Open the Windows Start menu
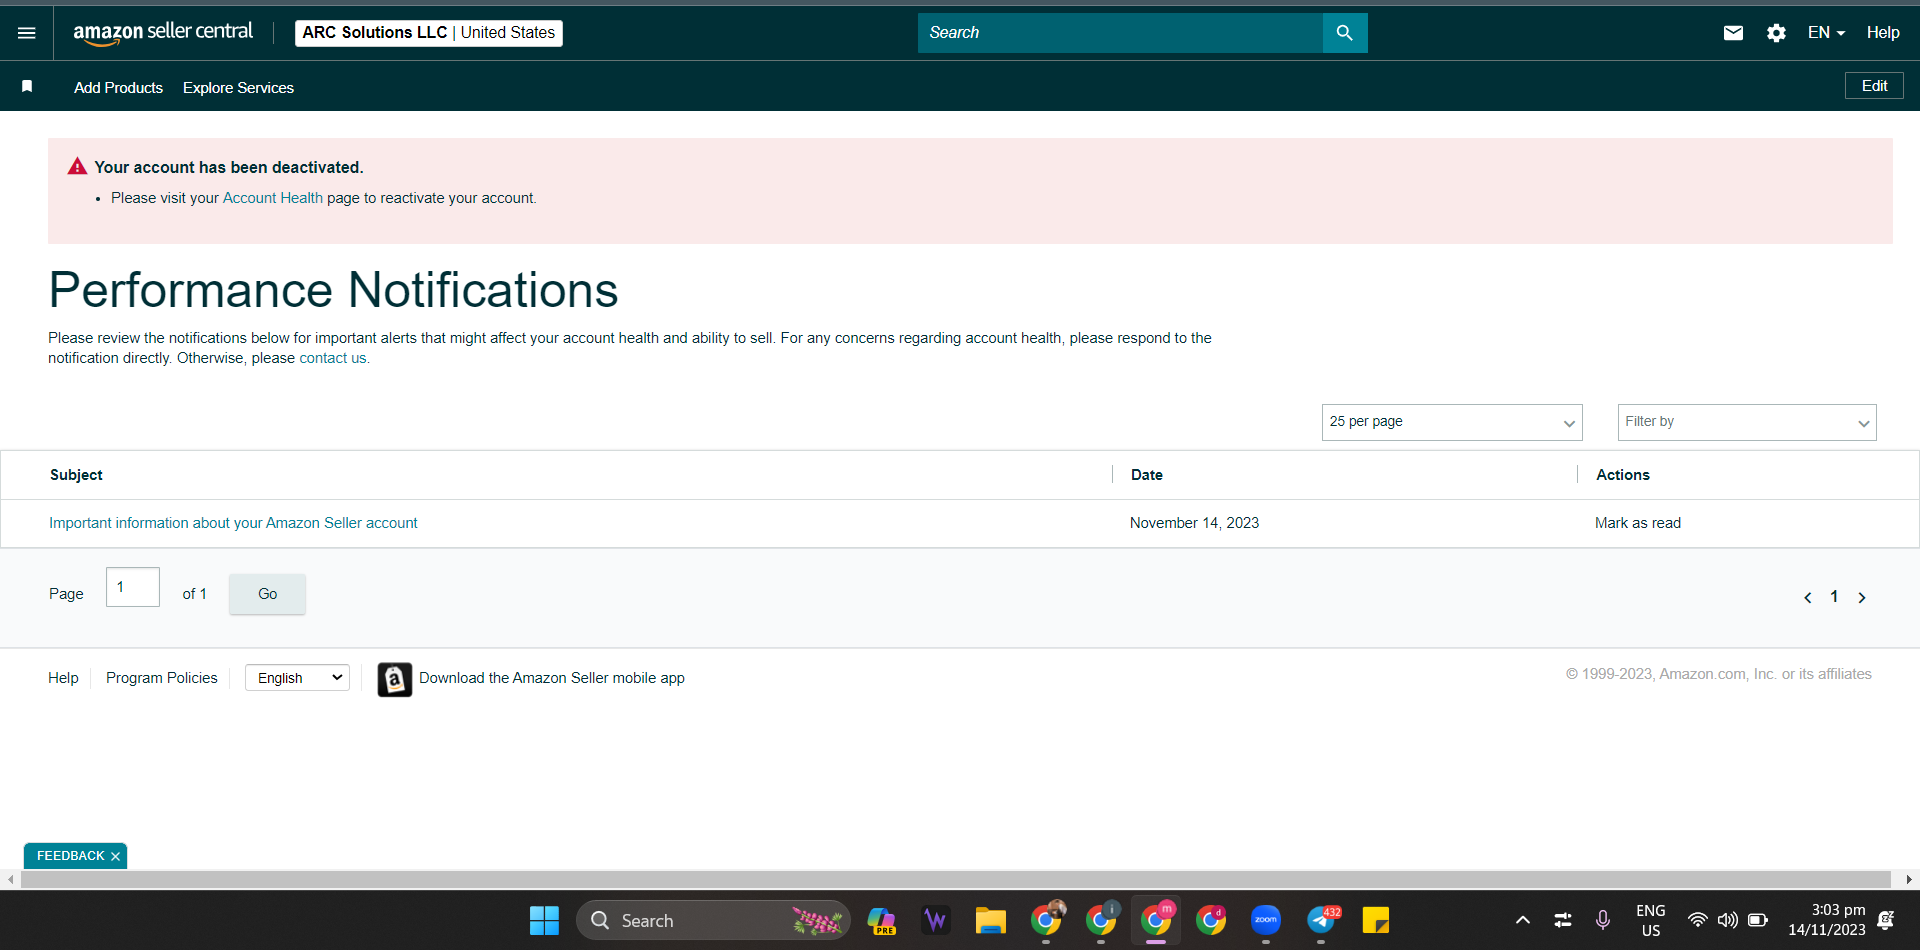Viewport: 1920px width, 950px height. [x=544, y=920]
